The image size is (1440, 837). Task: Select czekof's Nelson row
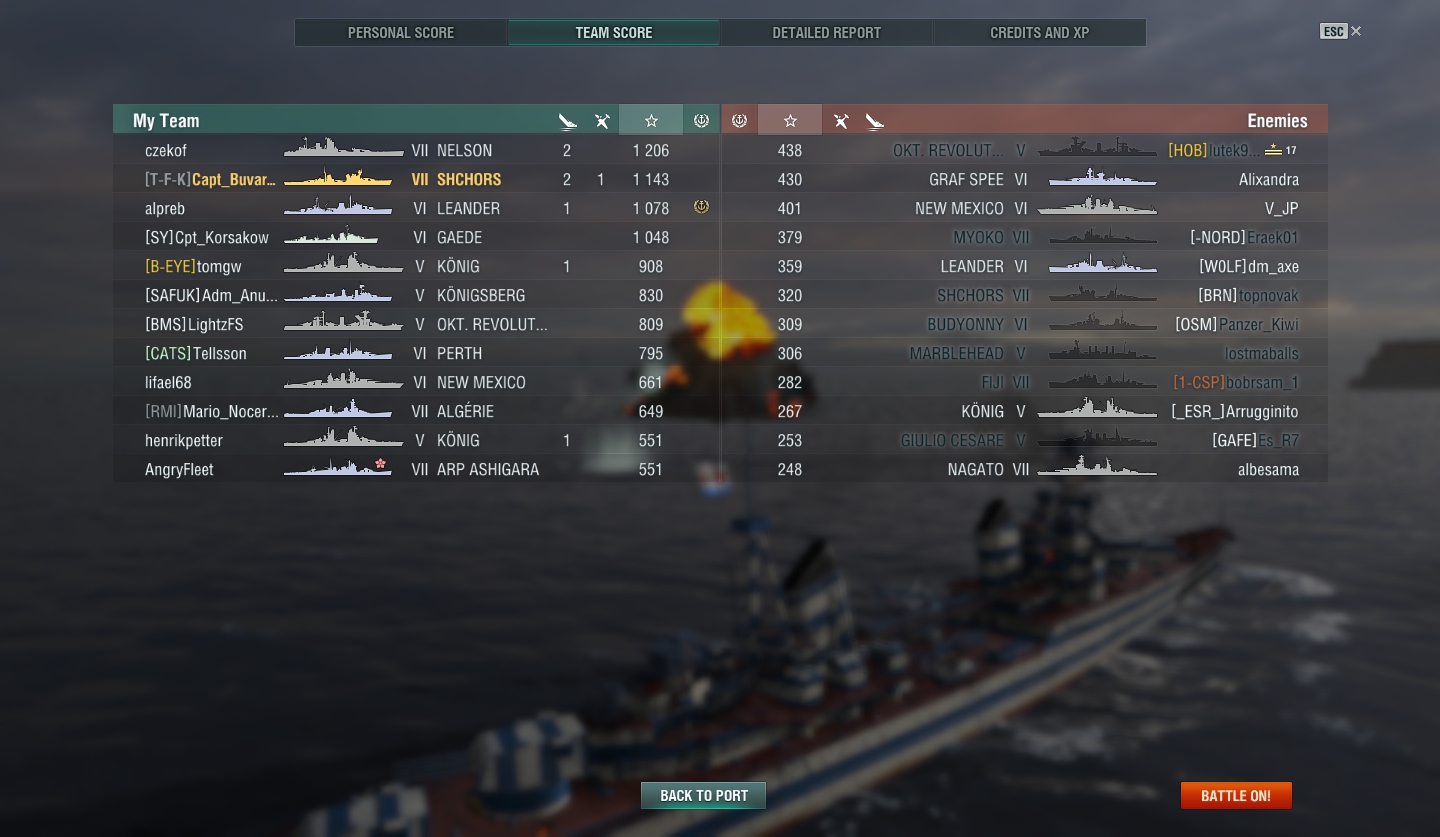click(x=416, y=150)
